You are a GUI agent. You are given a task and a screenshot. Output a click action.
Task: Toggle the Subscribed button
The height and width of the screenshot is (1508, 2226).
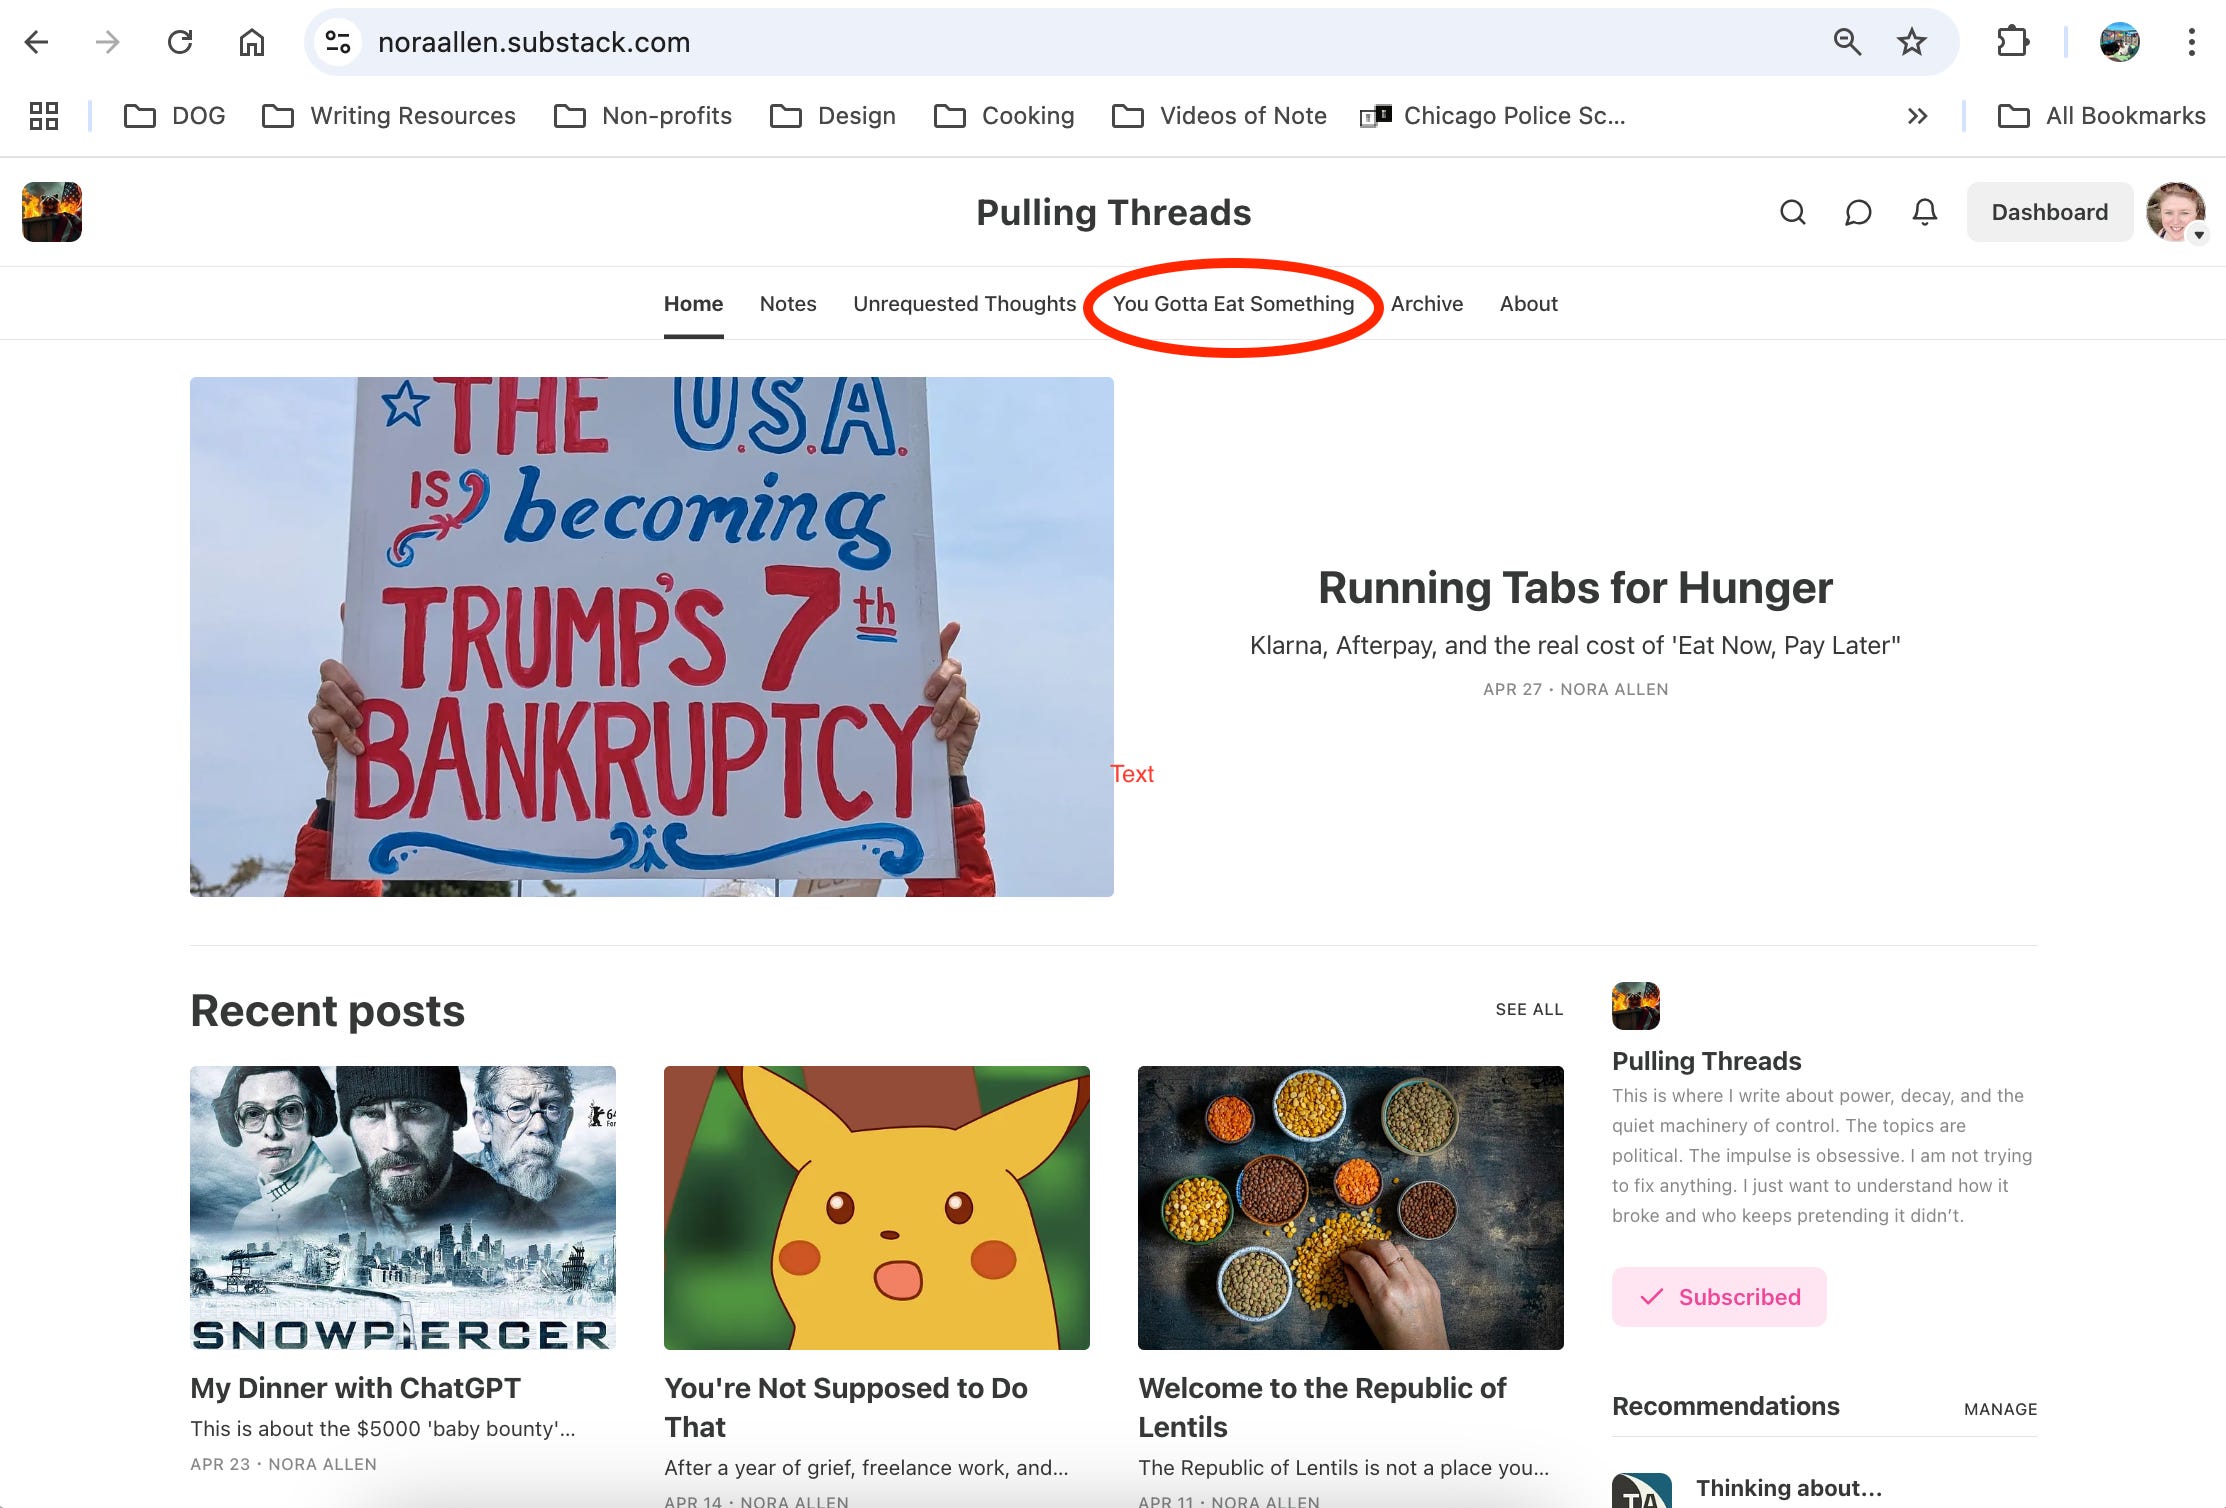click(1719, 1297)
